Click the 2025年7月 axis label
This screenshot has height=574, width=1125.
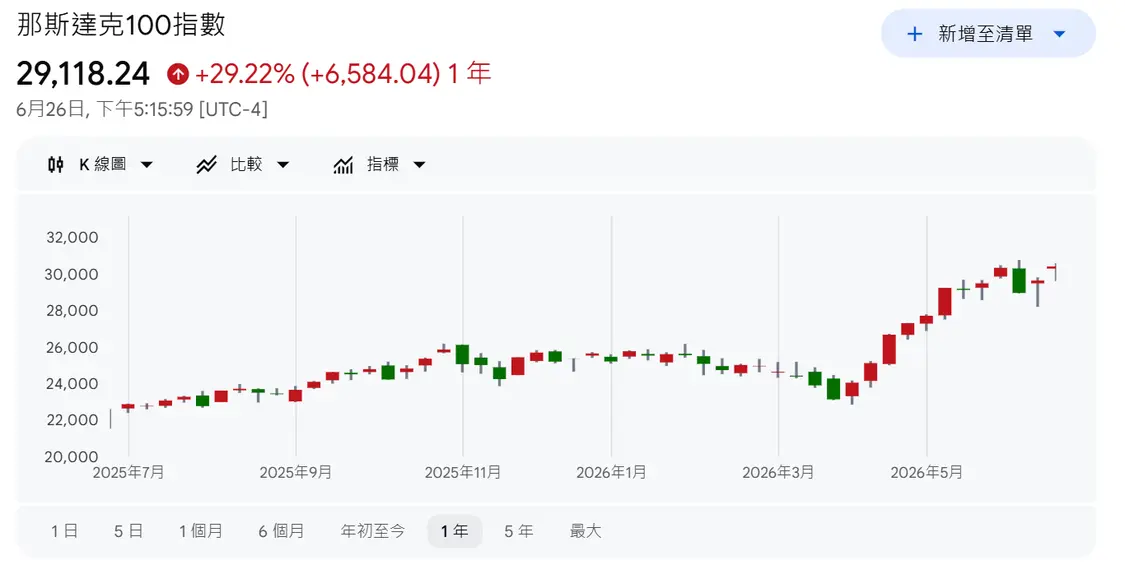tap(128, 472)
